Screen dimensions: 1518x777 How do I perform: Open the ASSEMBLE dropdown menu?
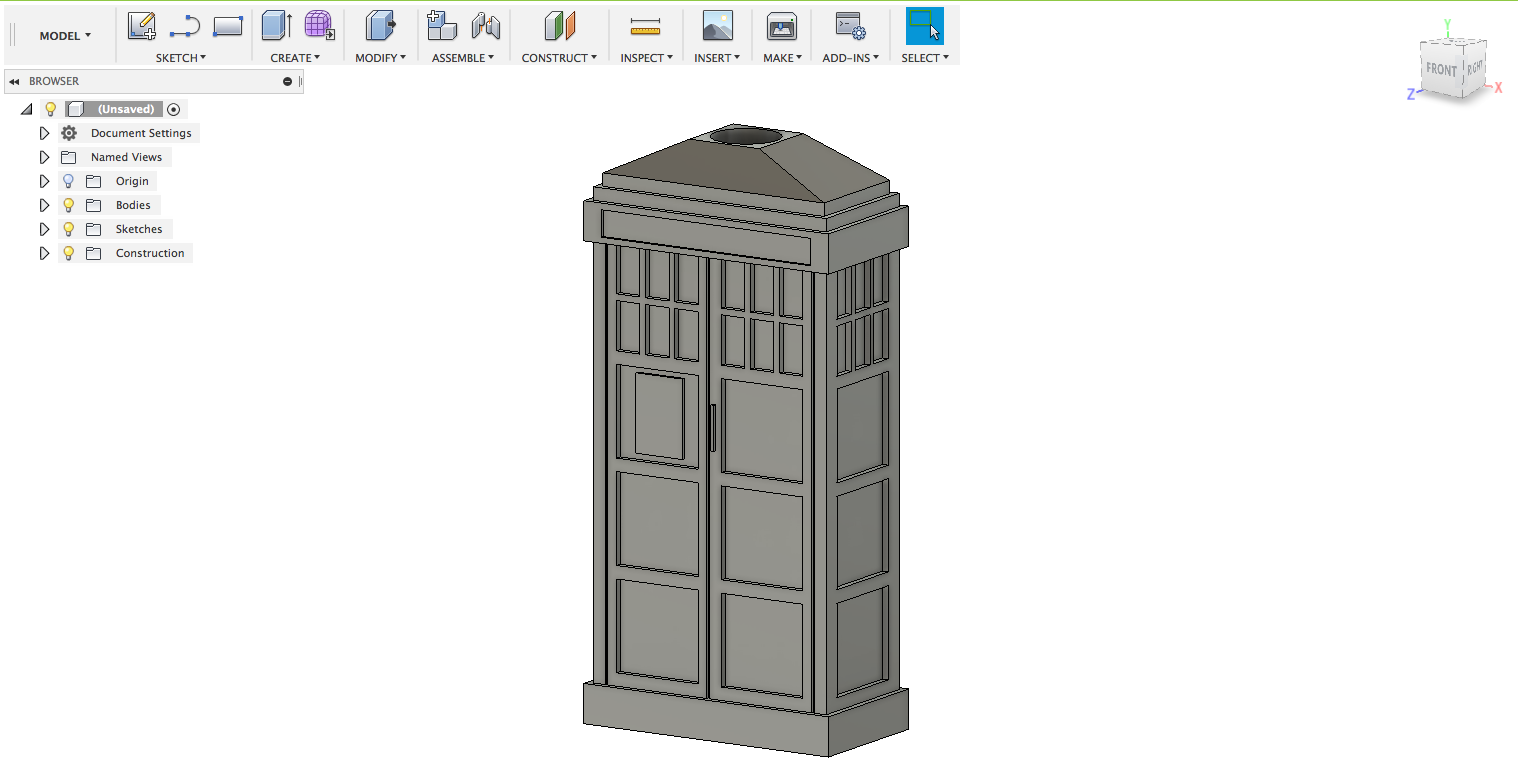(463, 58)
